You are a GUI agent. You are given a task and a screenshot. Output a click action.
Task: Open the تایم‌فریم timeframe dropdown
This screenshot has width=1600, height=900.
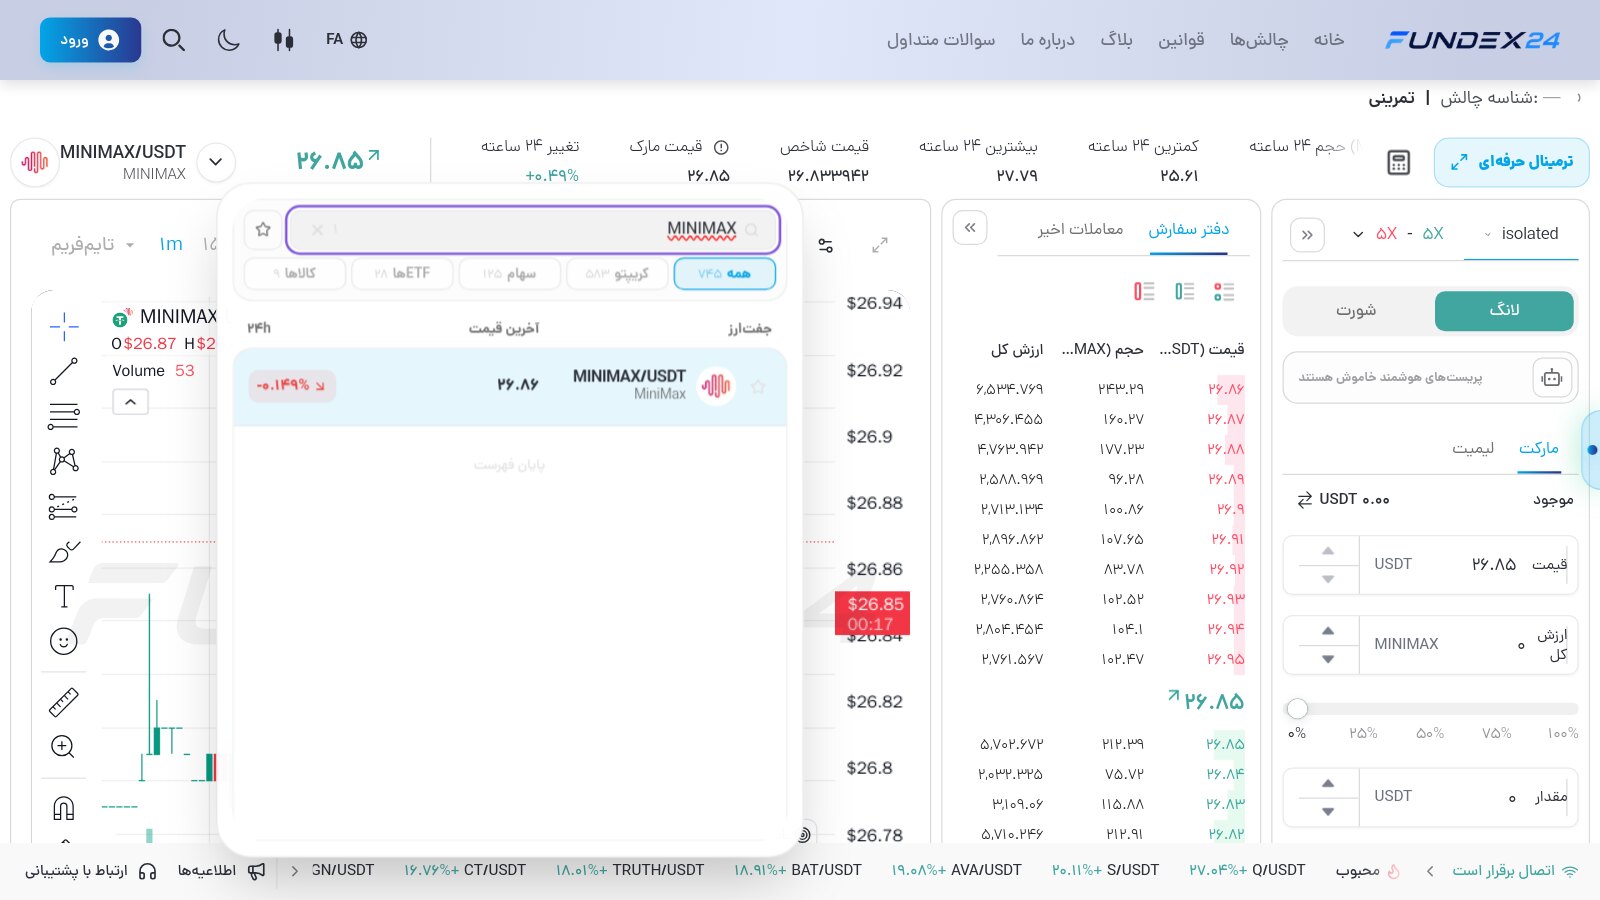click(93, 245)
